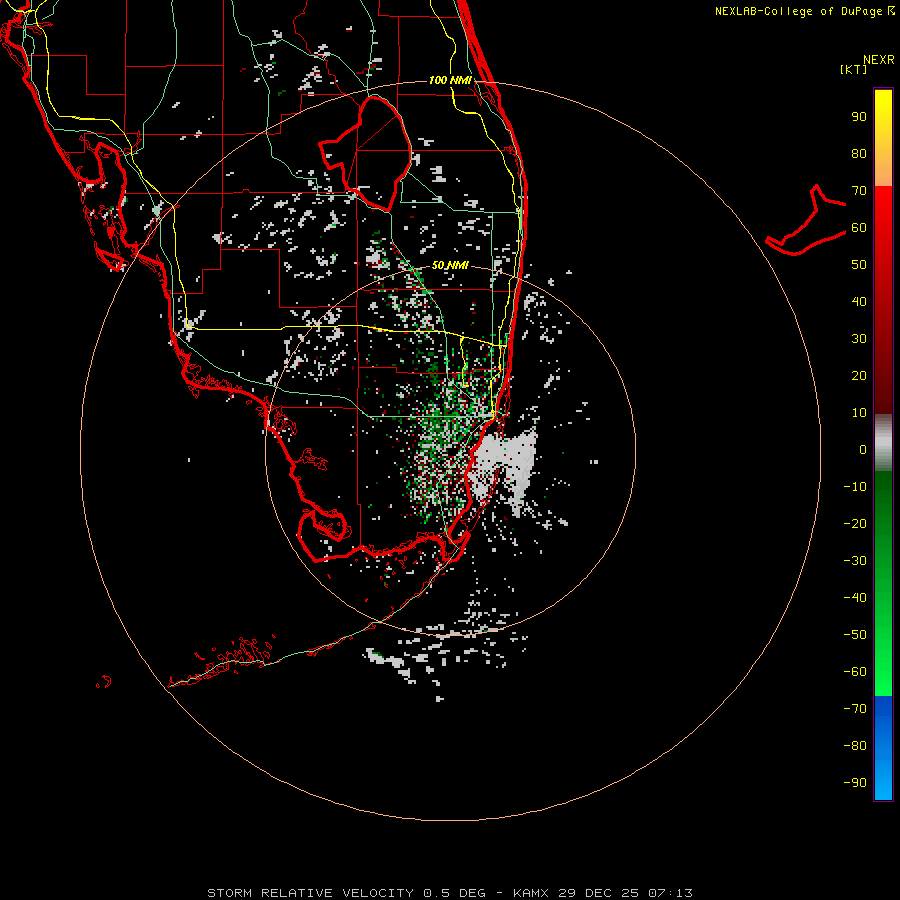This screenshot has height=900, width=900.
Task: Pick the blue segment of the velocity color bar
Action: (883, 748)
